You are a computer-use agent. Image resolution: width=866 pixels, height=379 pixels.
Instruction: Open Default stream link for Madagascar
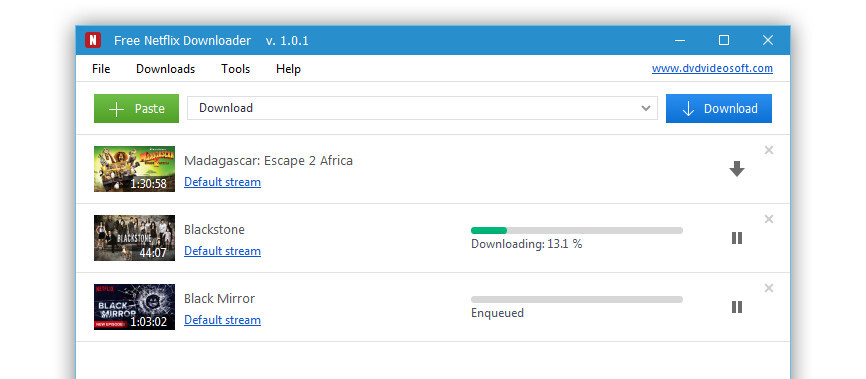223,182
